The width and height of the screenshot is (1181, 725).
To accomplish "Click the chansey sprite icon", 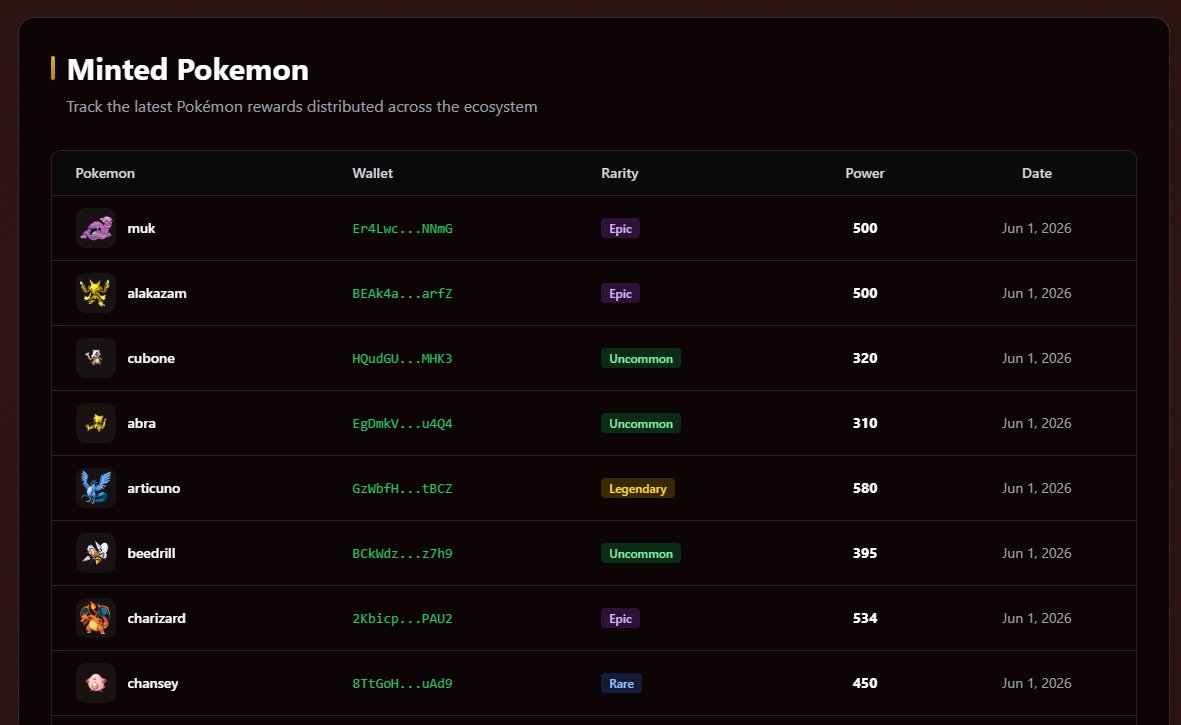I will (96, 683).
